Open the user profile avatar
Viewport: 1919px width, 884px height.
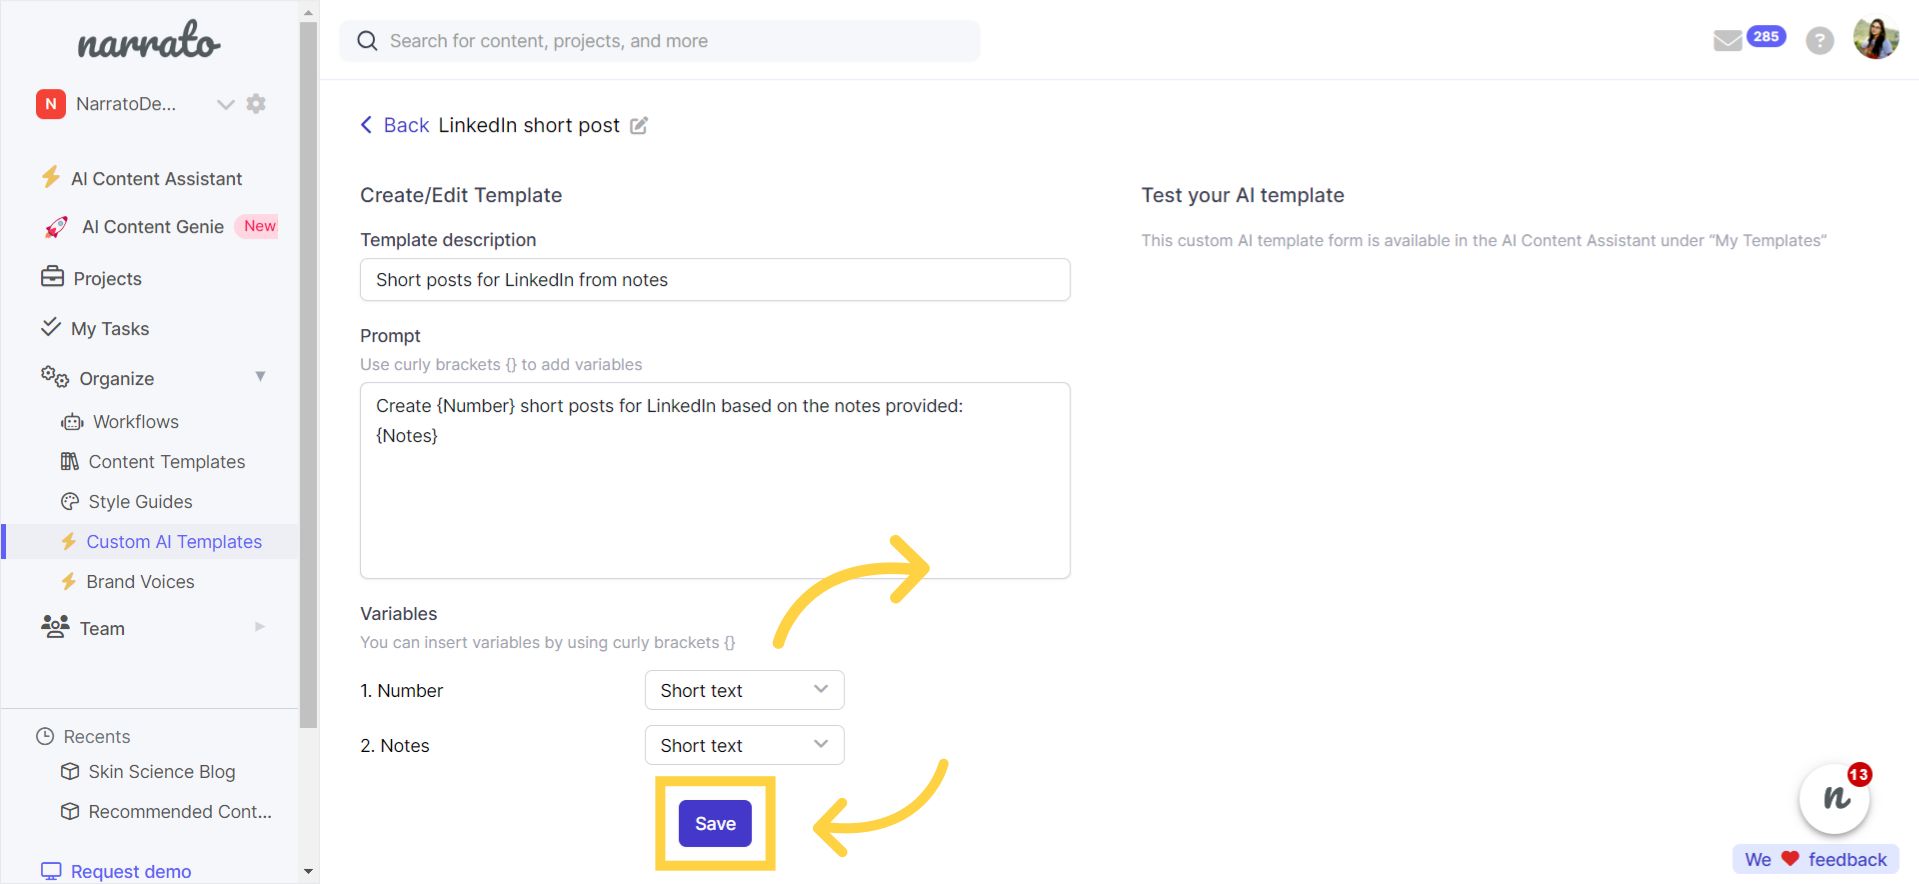pyautogui.click(x=1875, y=39)
